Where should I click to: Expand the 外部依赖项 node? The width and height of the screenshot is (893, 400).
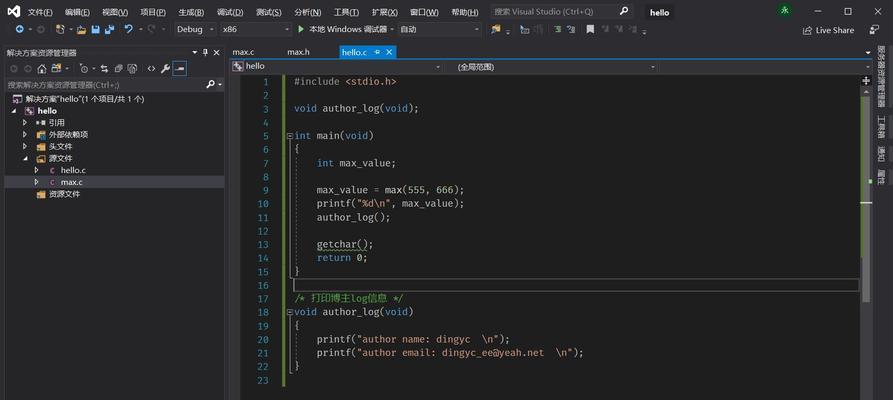pos(25,134)
